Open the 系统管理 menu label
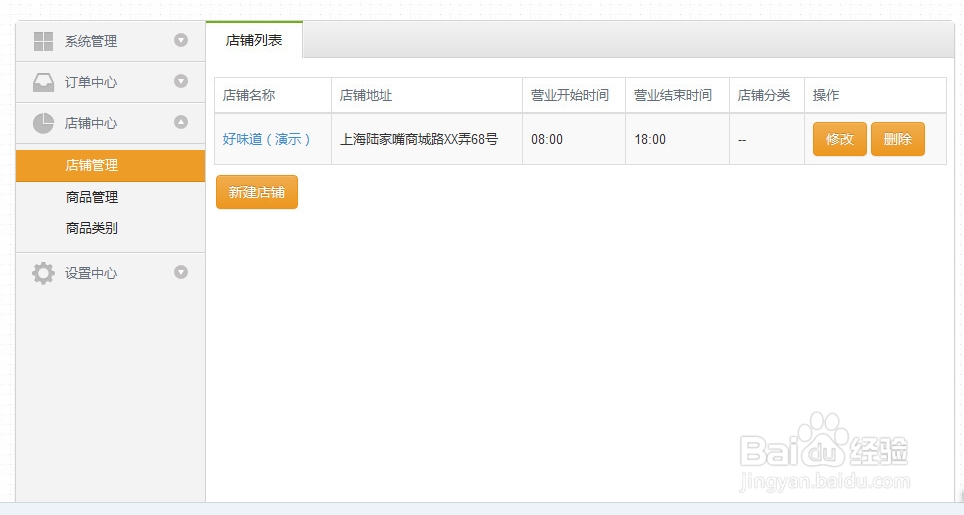This screenshot has height=515, width=964. tap(91, 41)
